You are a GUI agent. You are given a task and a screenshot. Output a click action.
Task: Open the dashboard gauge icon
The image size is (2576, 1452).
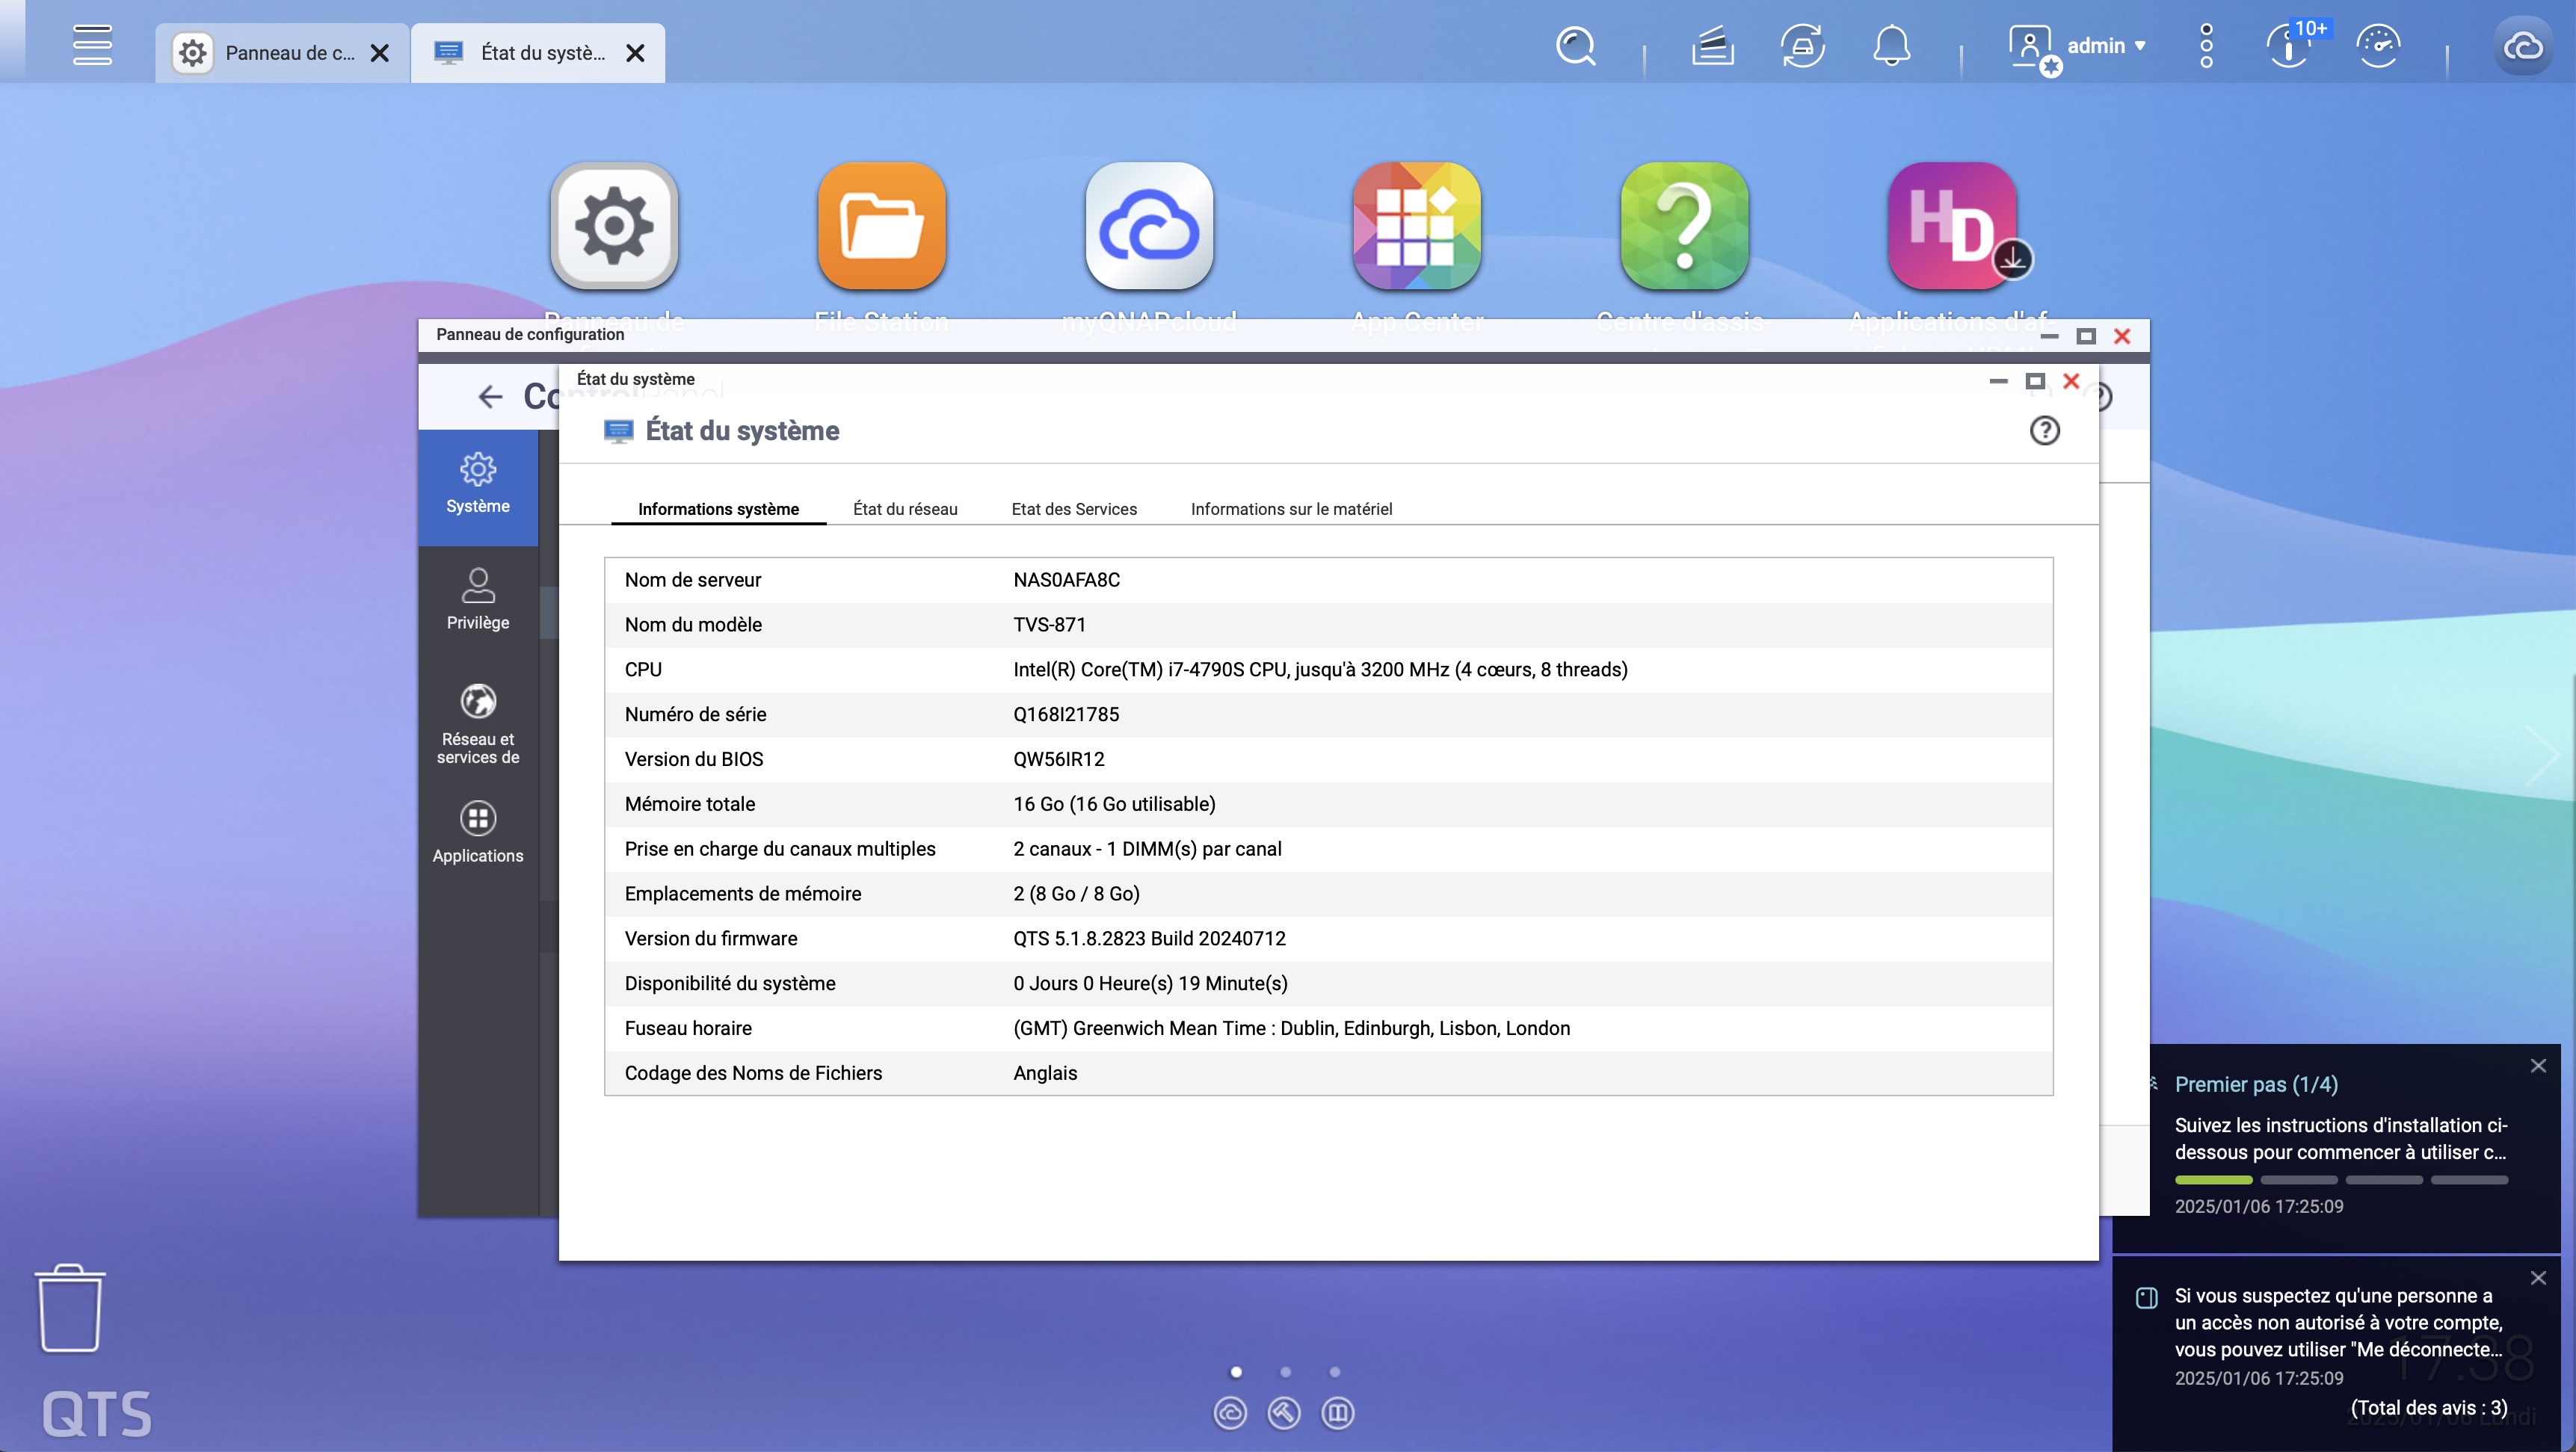(x=2378, y=46)
